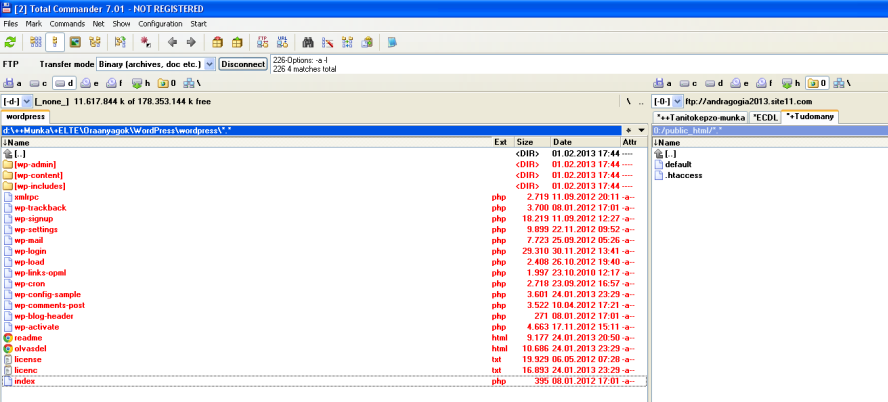Click the select-by-star toolbar icon
Viewport: 888px width, 402px height.
point(146,42)
